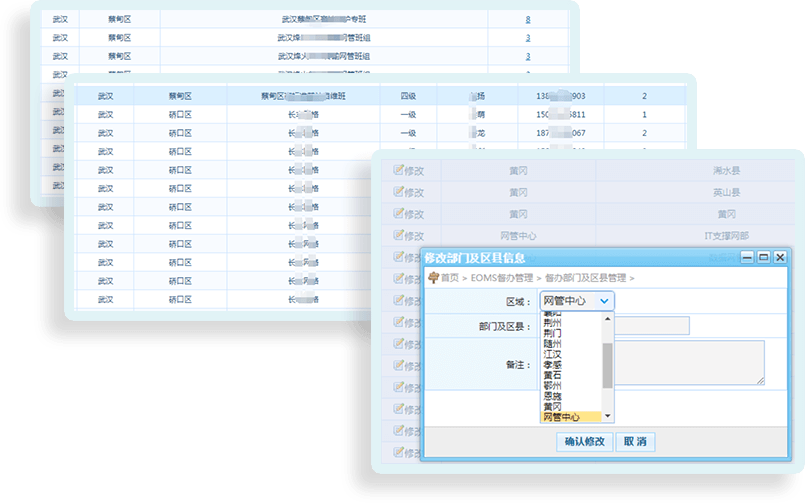Open the EOMS督办管理 breadcrumb link
The width and height of the screenshot is (805, 503).
501,277
